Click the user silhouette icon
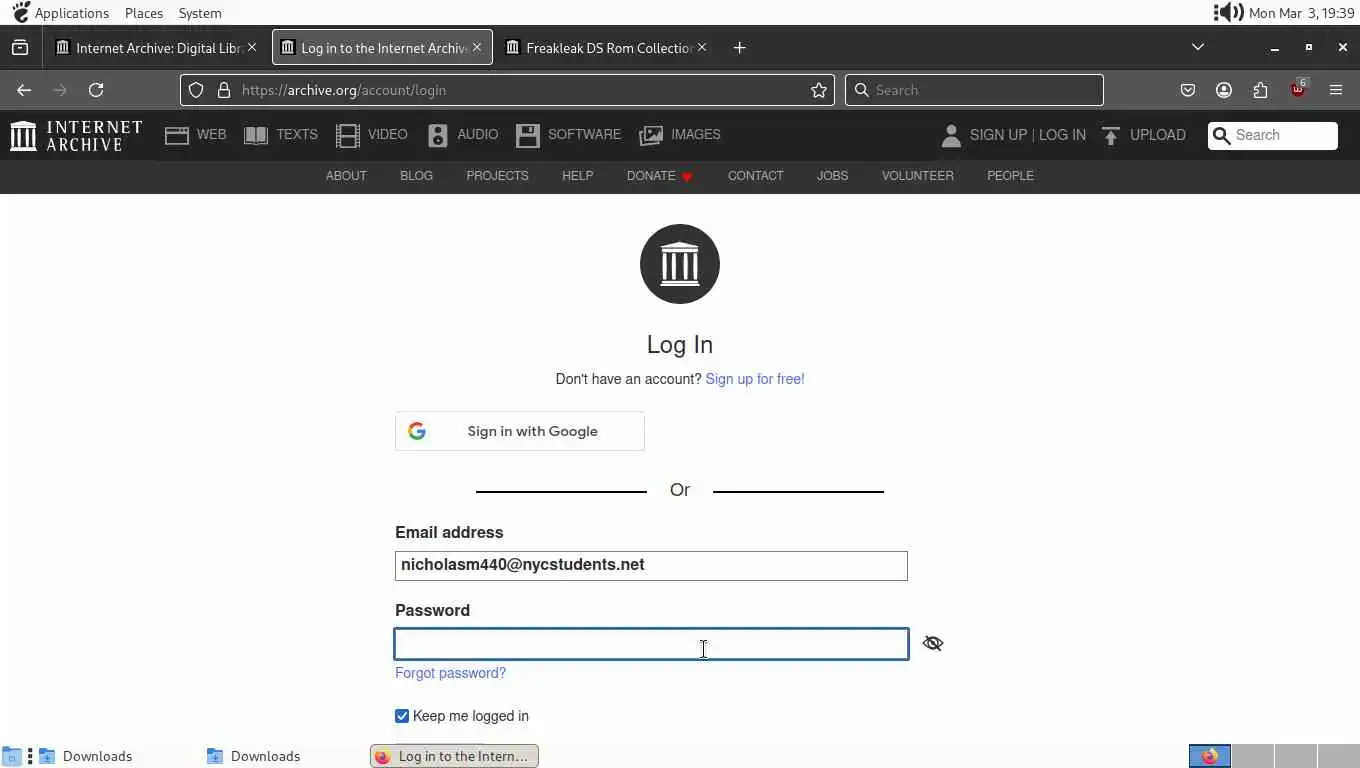This screenshot has height=768, width=1360. tap(951, 135)
